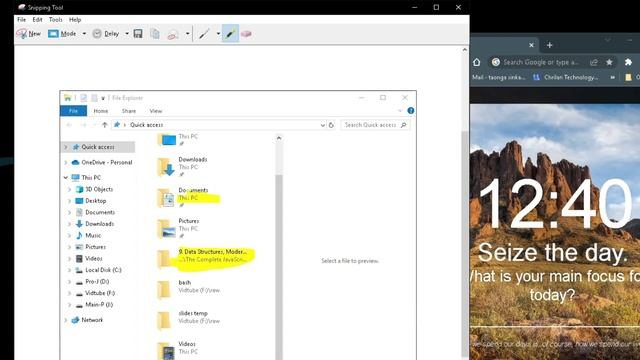Select Local Disk (C:) in the tree
Image resolution: width=640 pixels, height=360 pixels.
103,270
